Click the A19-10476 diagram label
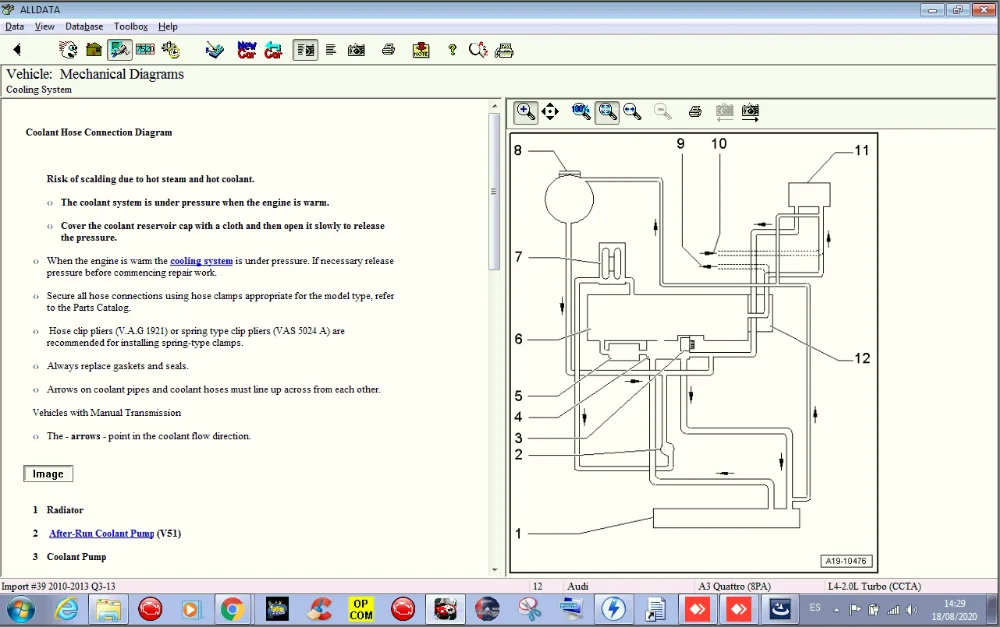 [846, 561]
